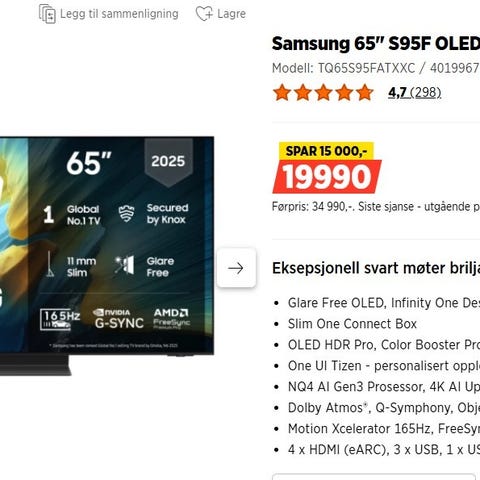The image size is (480, 480).
Task: Click the Secured by Knox shield icon
Action: tap(127, 214)
